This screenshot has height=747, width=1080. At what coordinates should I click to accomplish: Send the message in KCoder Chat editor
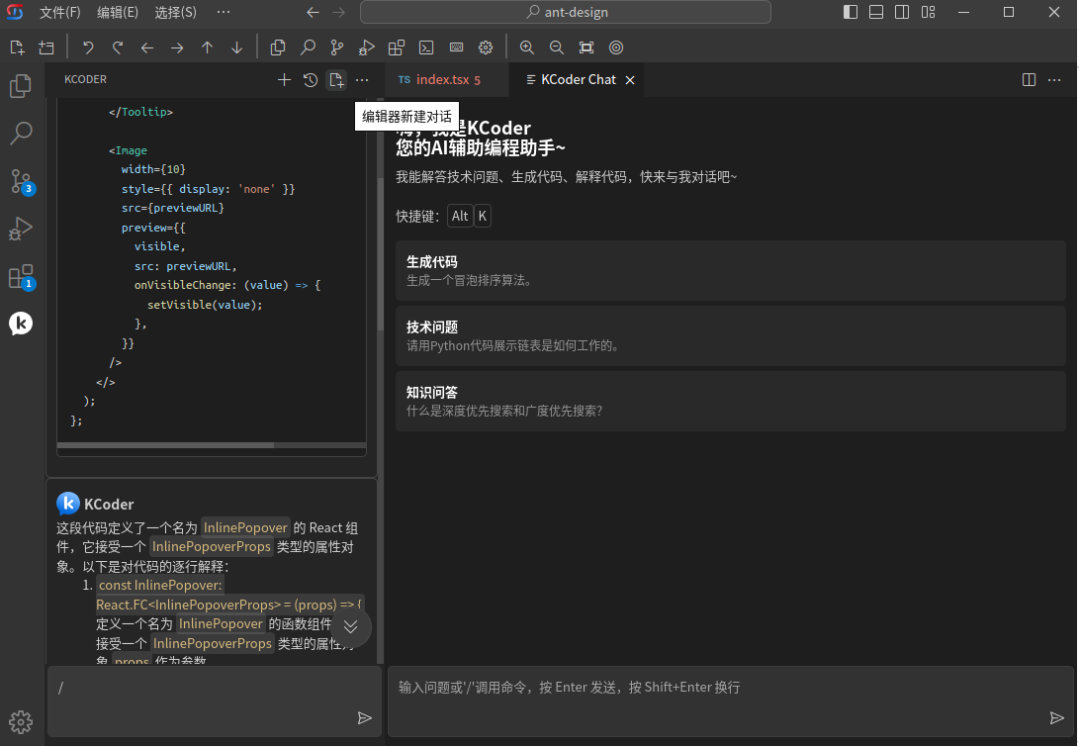1057,719
